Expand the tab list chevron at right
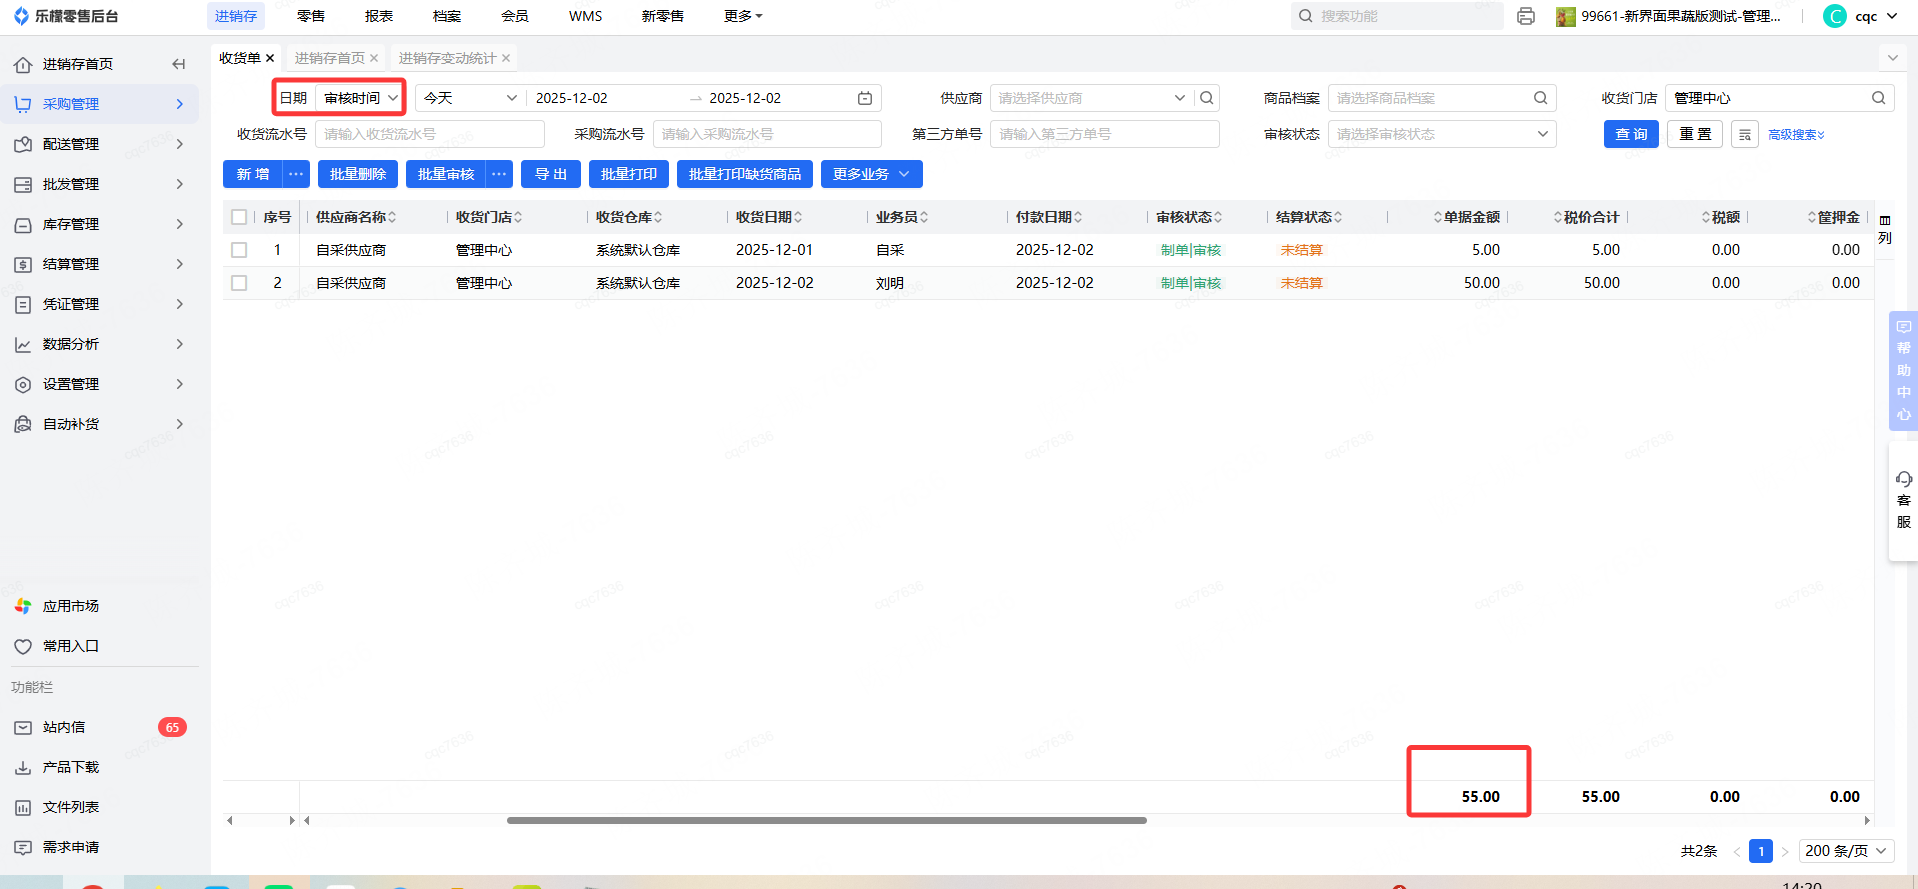Viewport: 1918px width, 889px height. (x=1892, y=58)
